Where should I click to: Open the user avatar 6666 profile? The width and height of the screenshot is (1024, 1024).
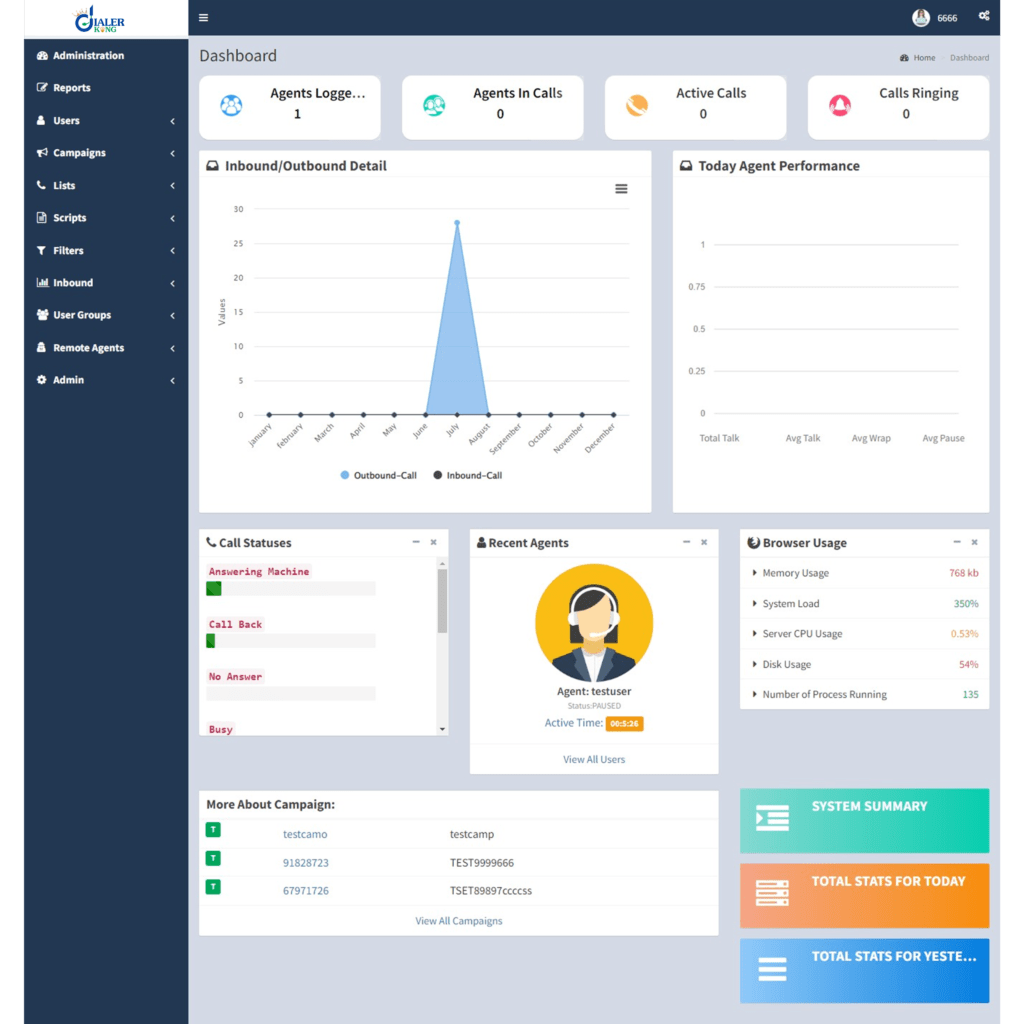point(935,18)
